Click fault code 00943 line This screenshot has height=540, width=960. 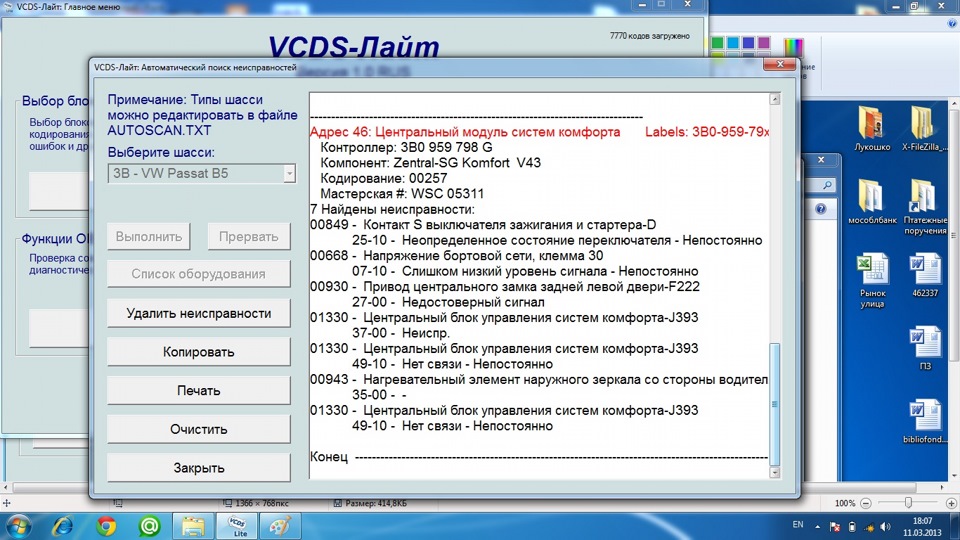(x=539, y=380)
